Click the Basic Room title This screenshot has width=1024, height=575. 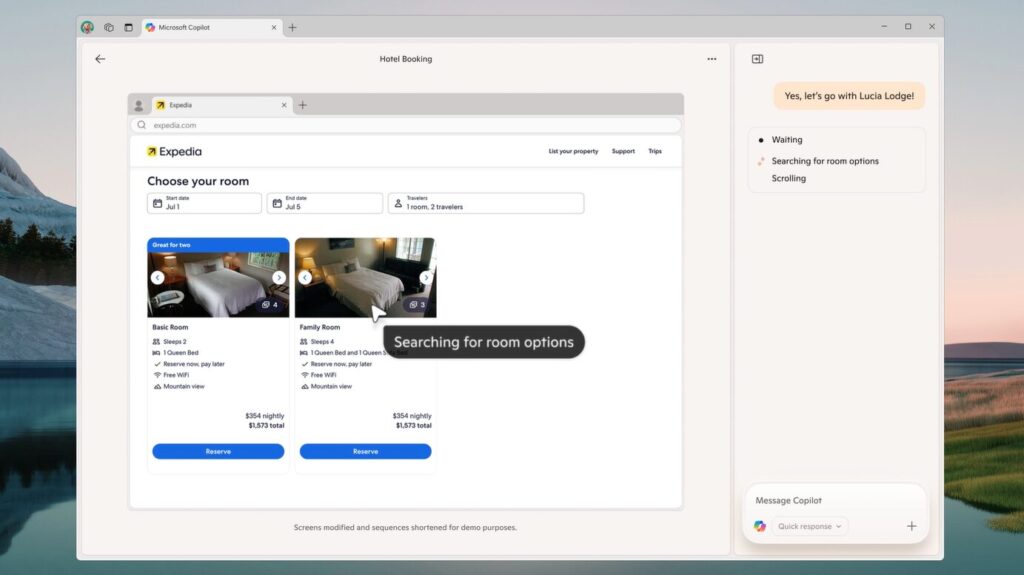[x=170, y=327]
